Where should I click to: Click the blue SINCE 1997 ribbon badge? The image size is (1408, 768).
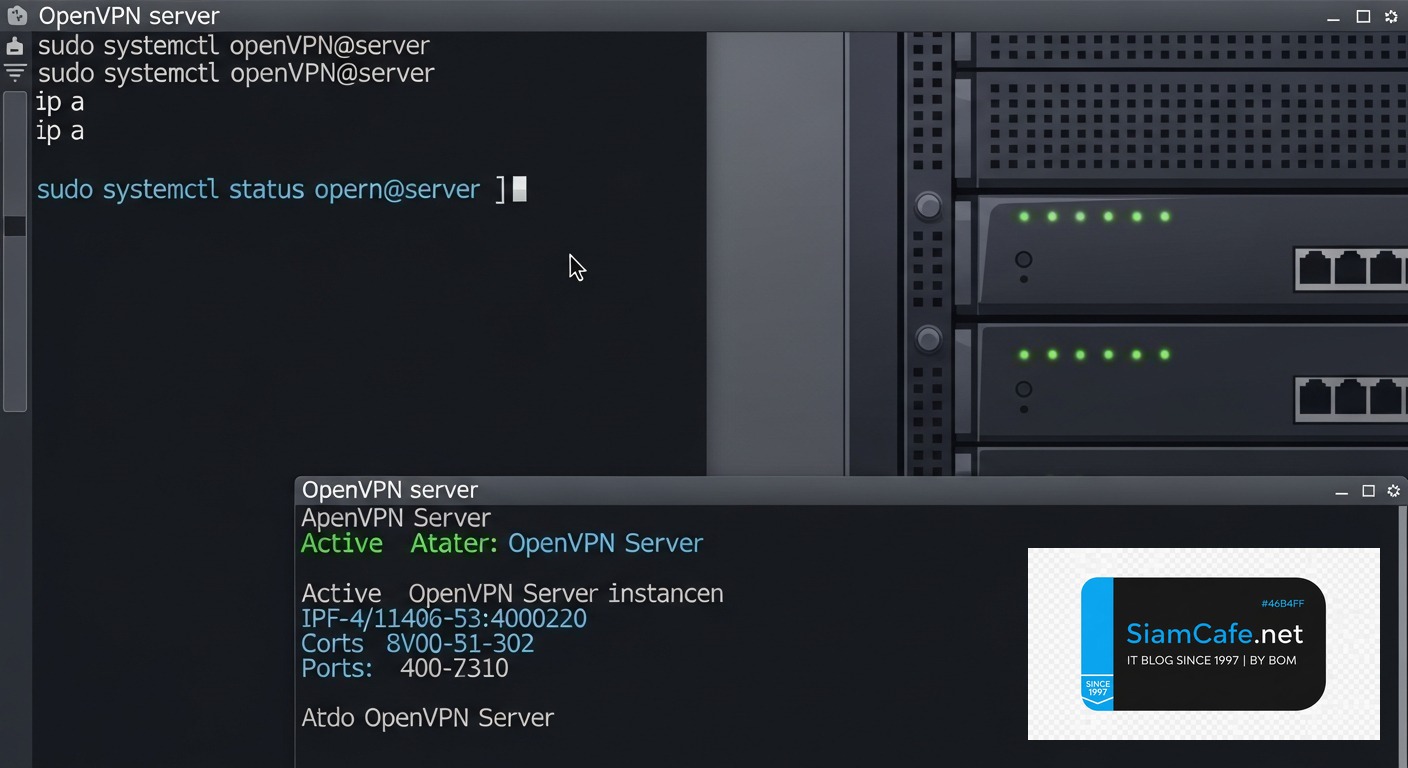tap(1097, 685)
